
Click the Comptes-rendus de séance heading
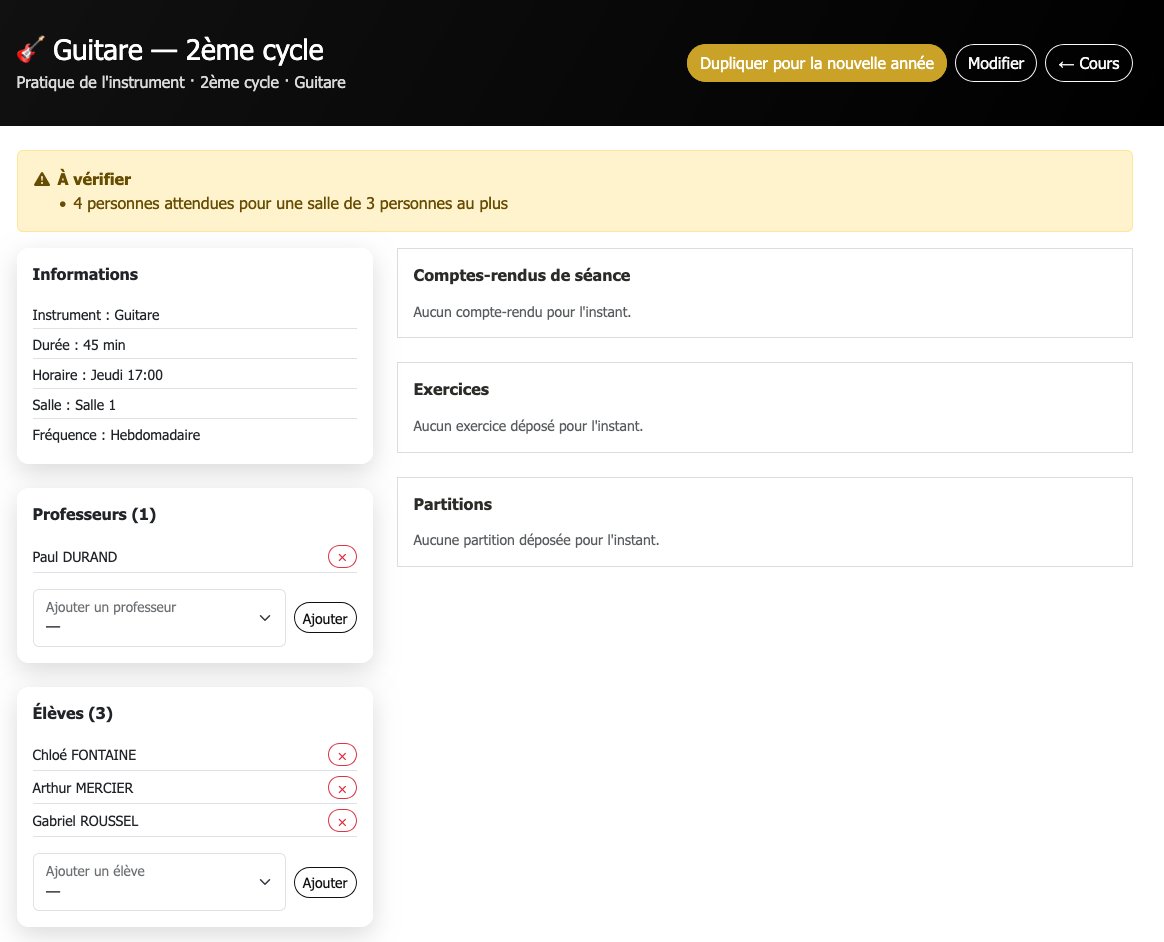[x=522, y=275]
